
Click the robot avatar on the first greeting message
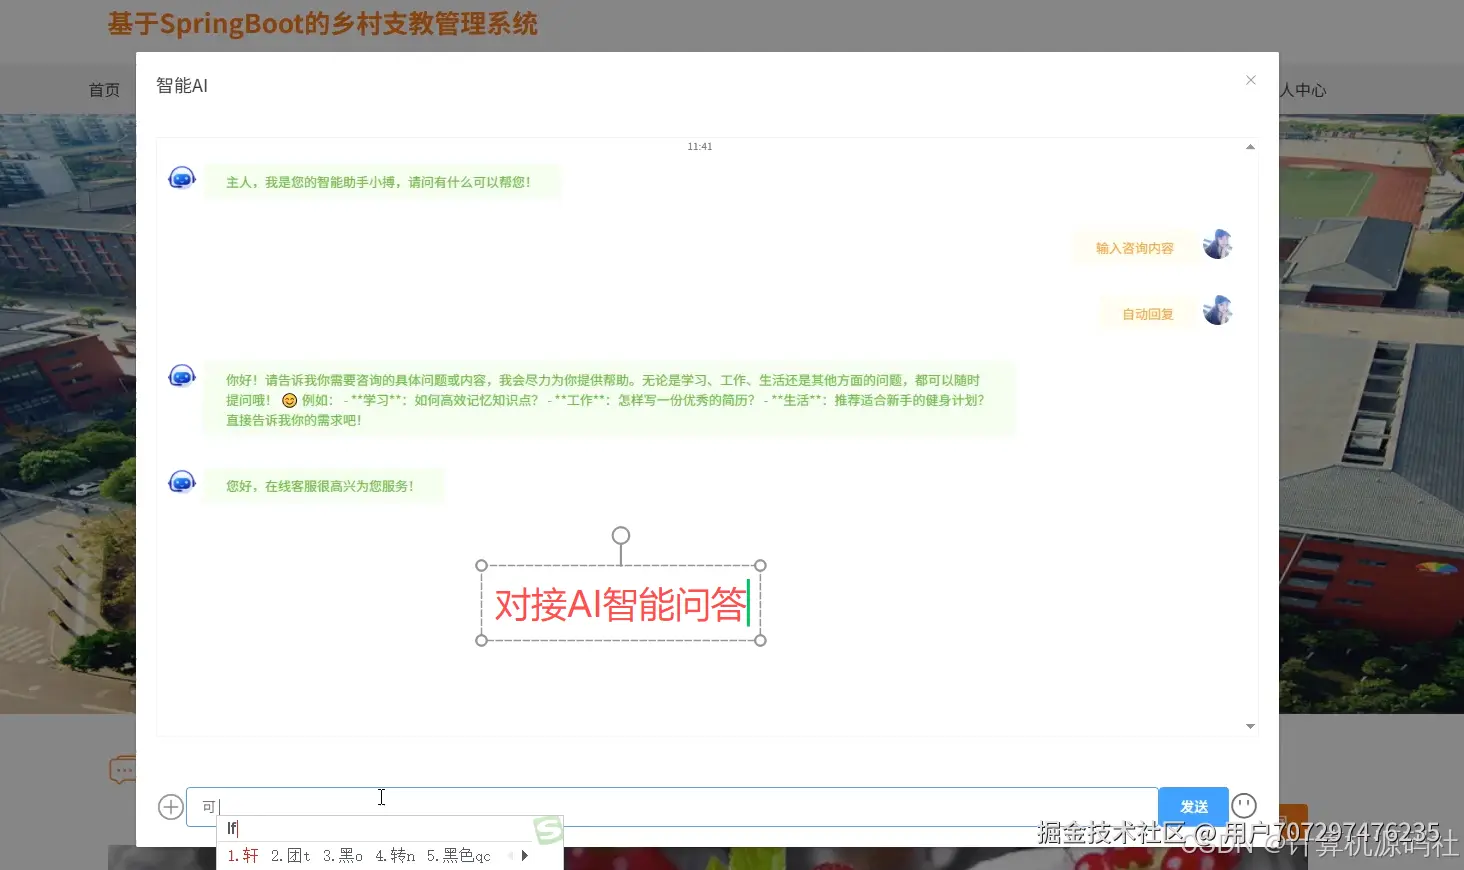tap(181, 177)
